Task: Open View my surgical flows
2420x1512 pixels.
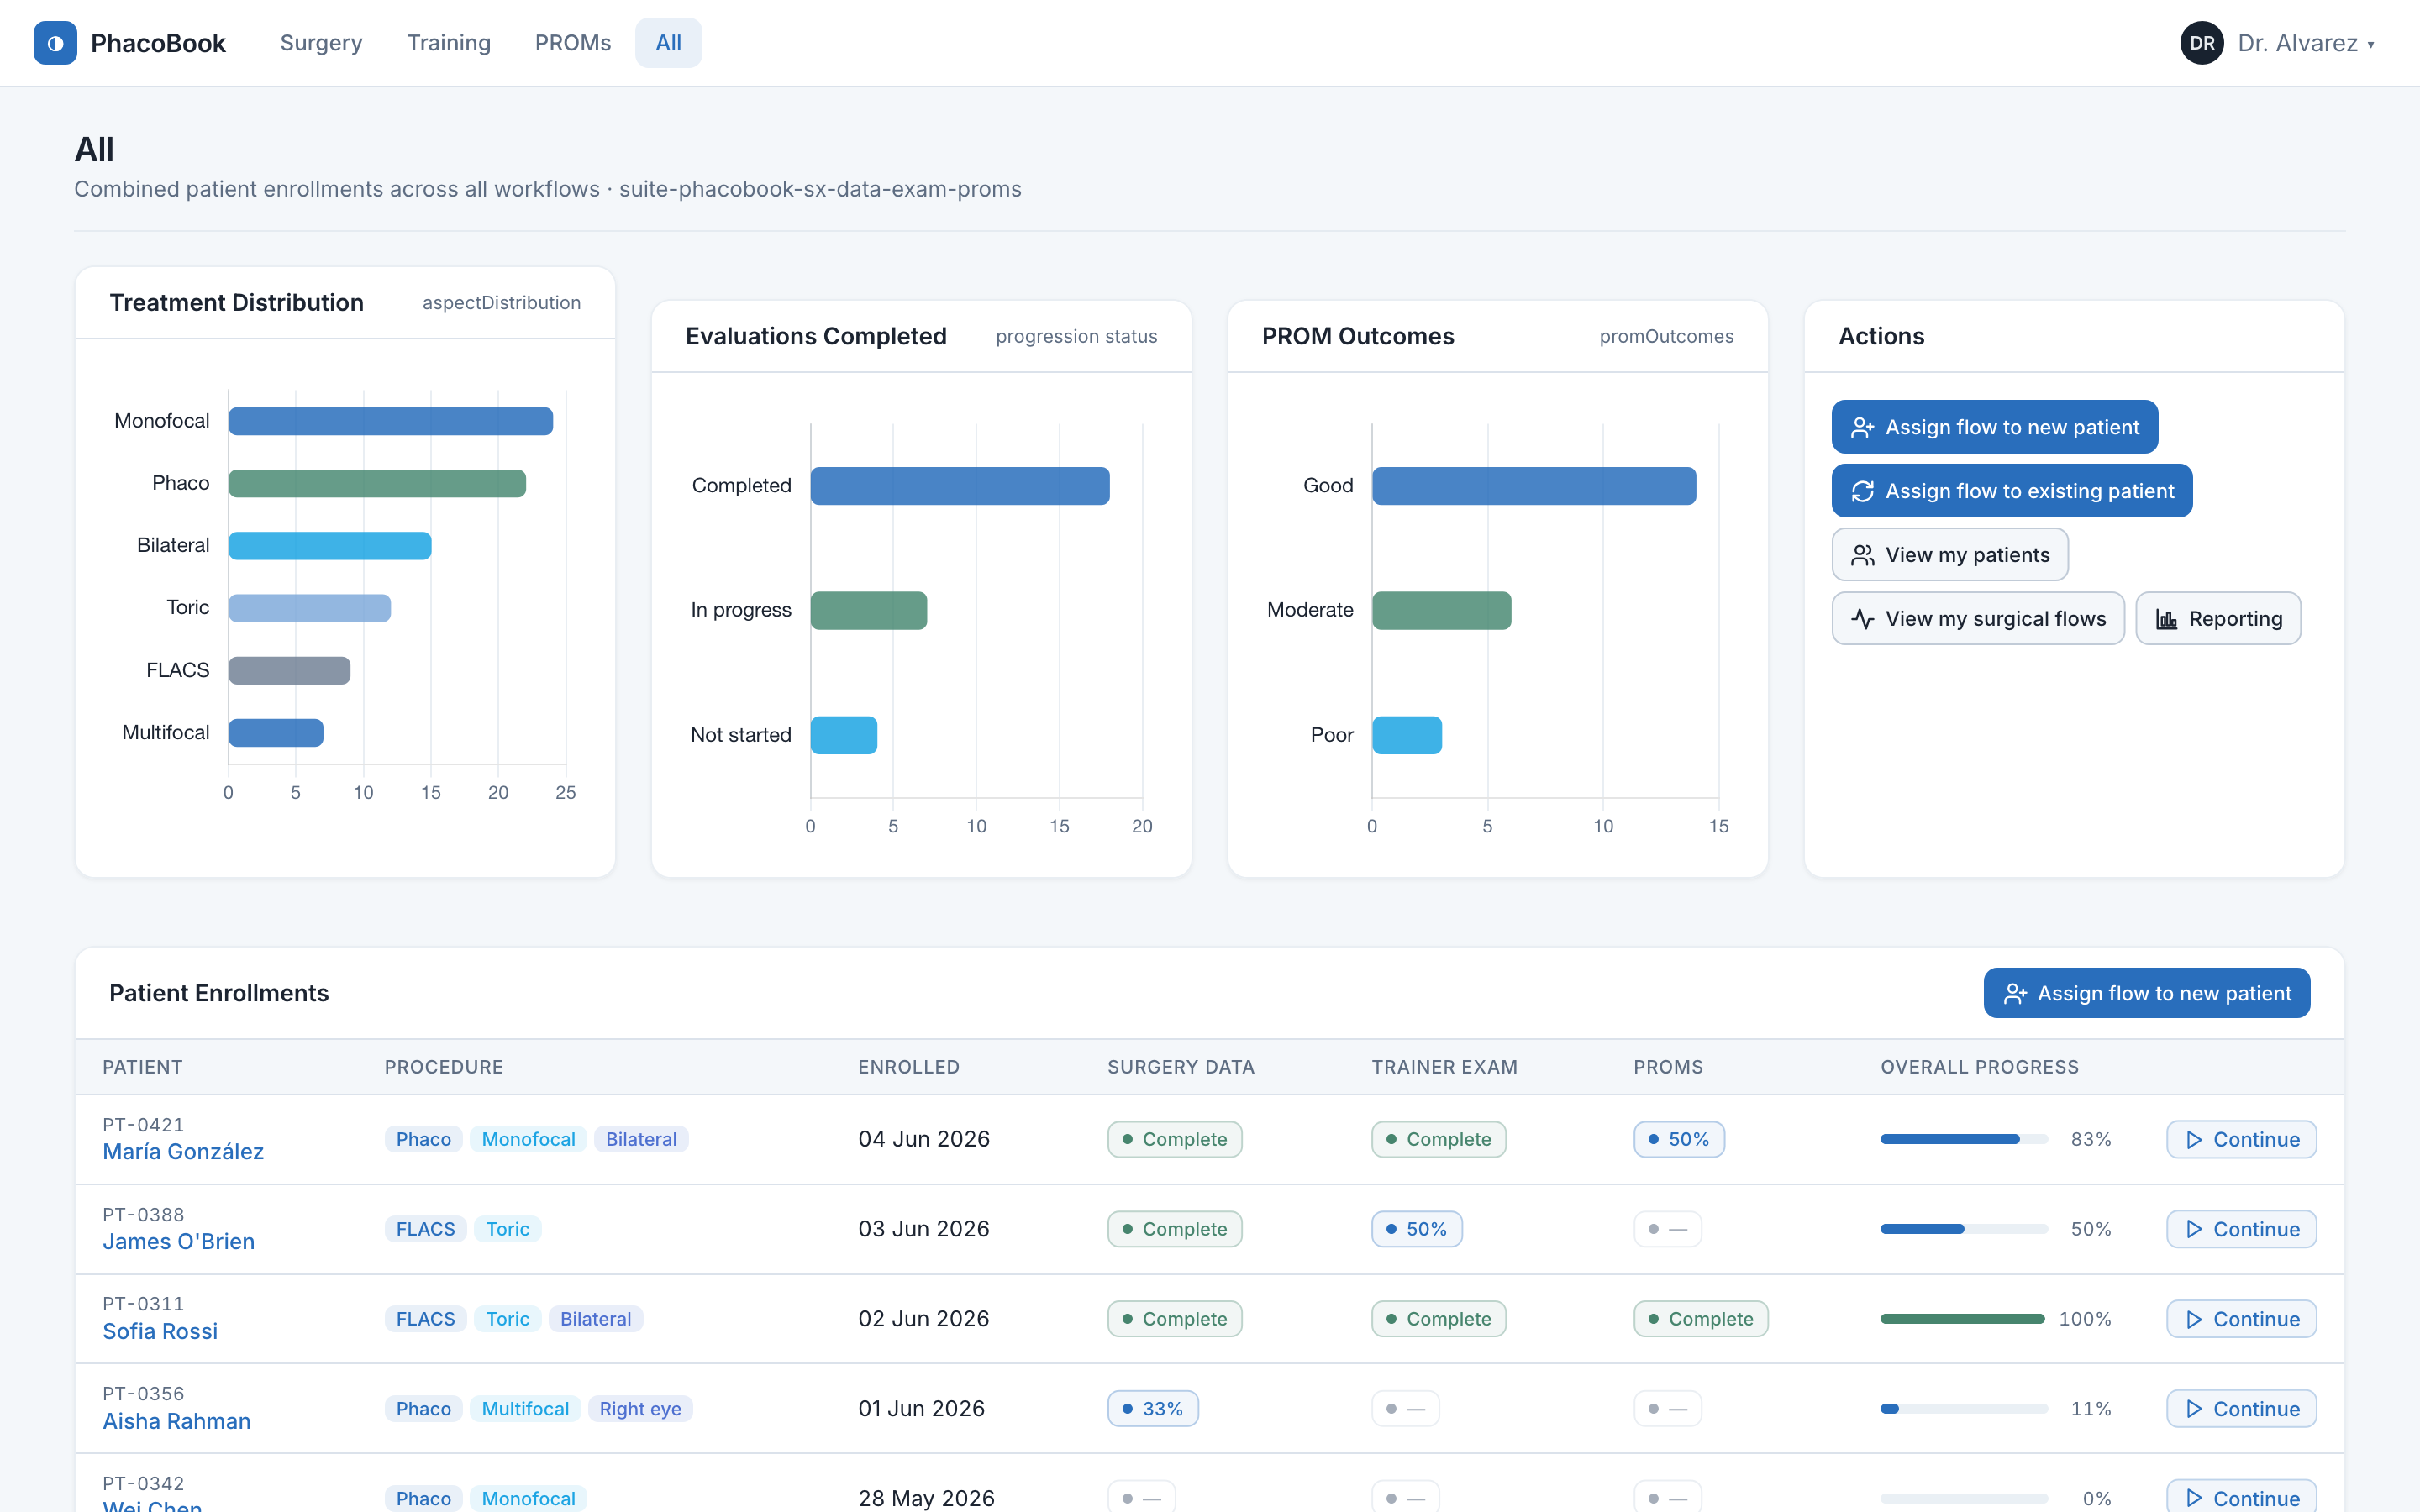Action: 1978,619
